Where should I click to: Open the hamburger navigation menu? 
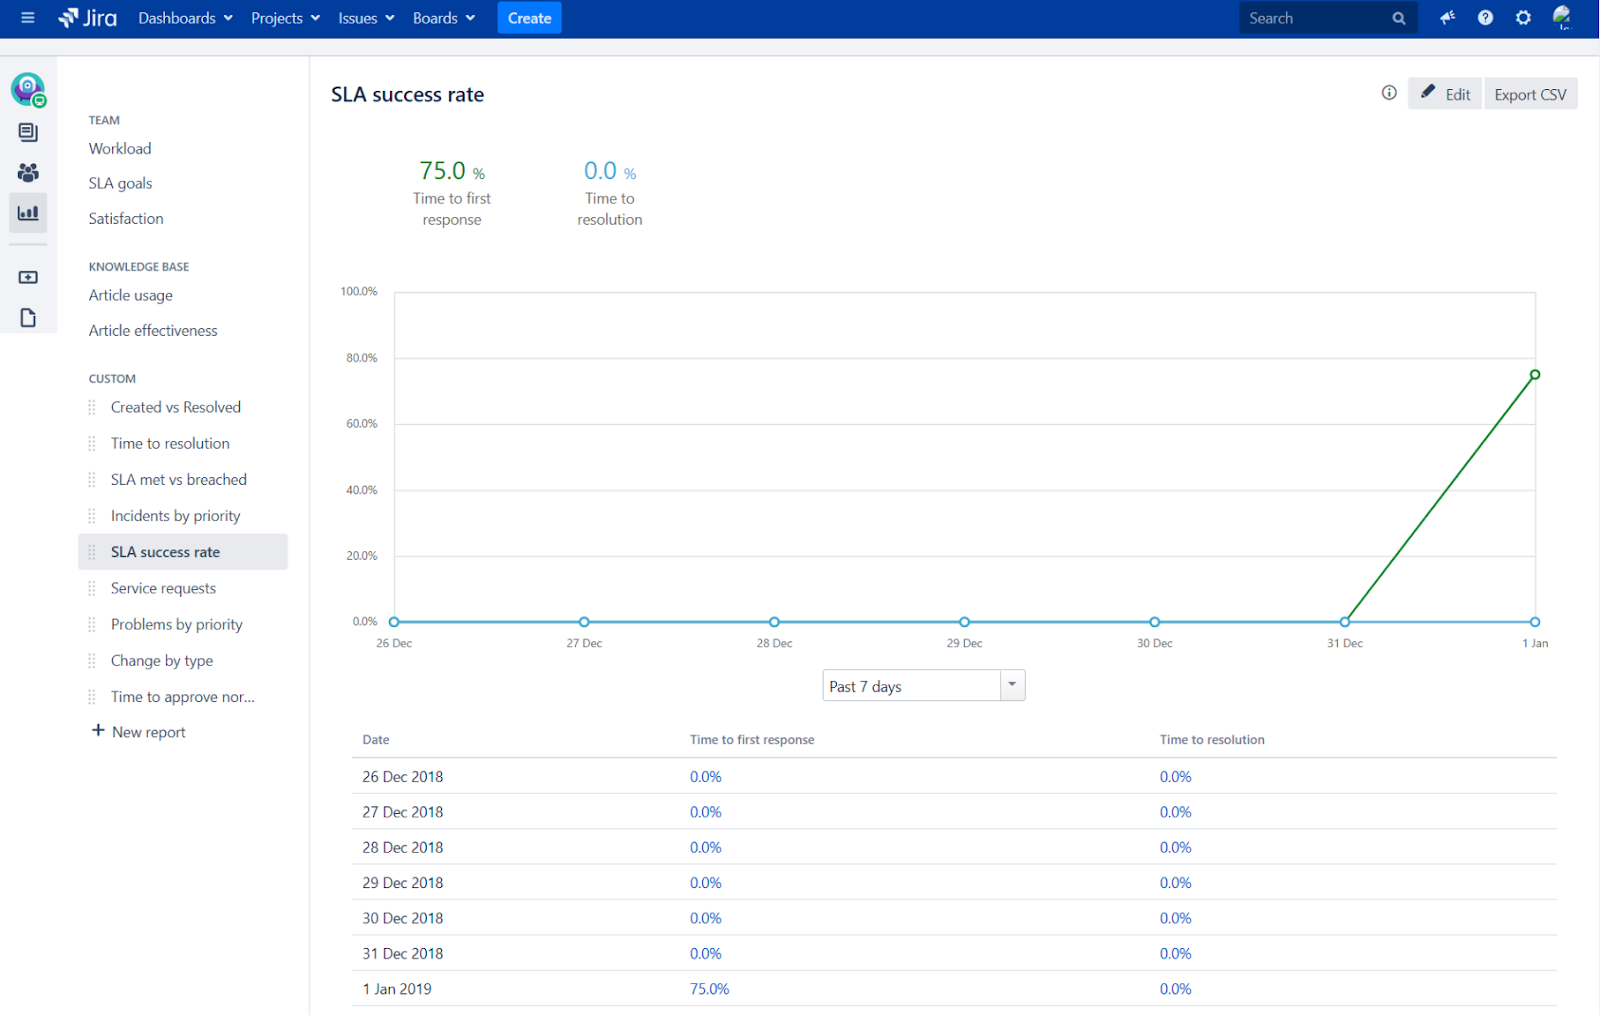[28, 17]
